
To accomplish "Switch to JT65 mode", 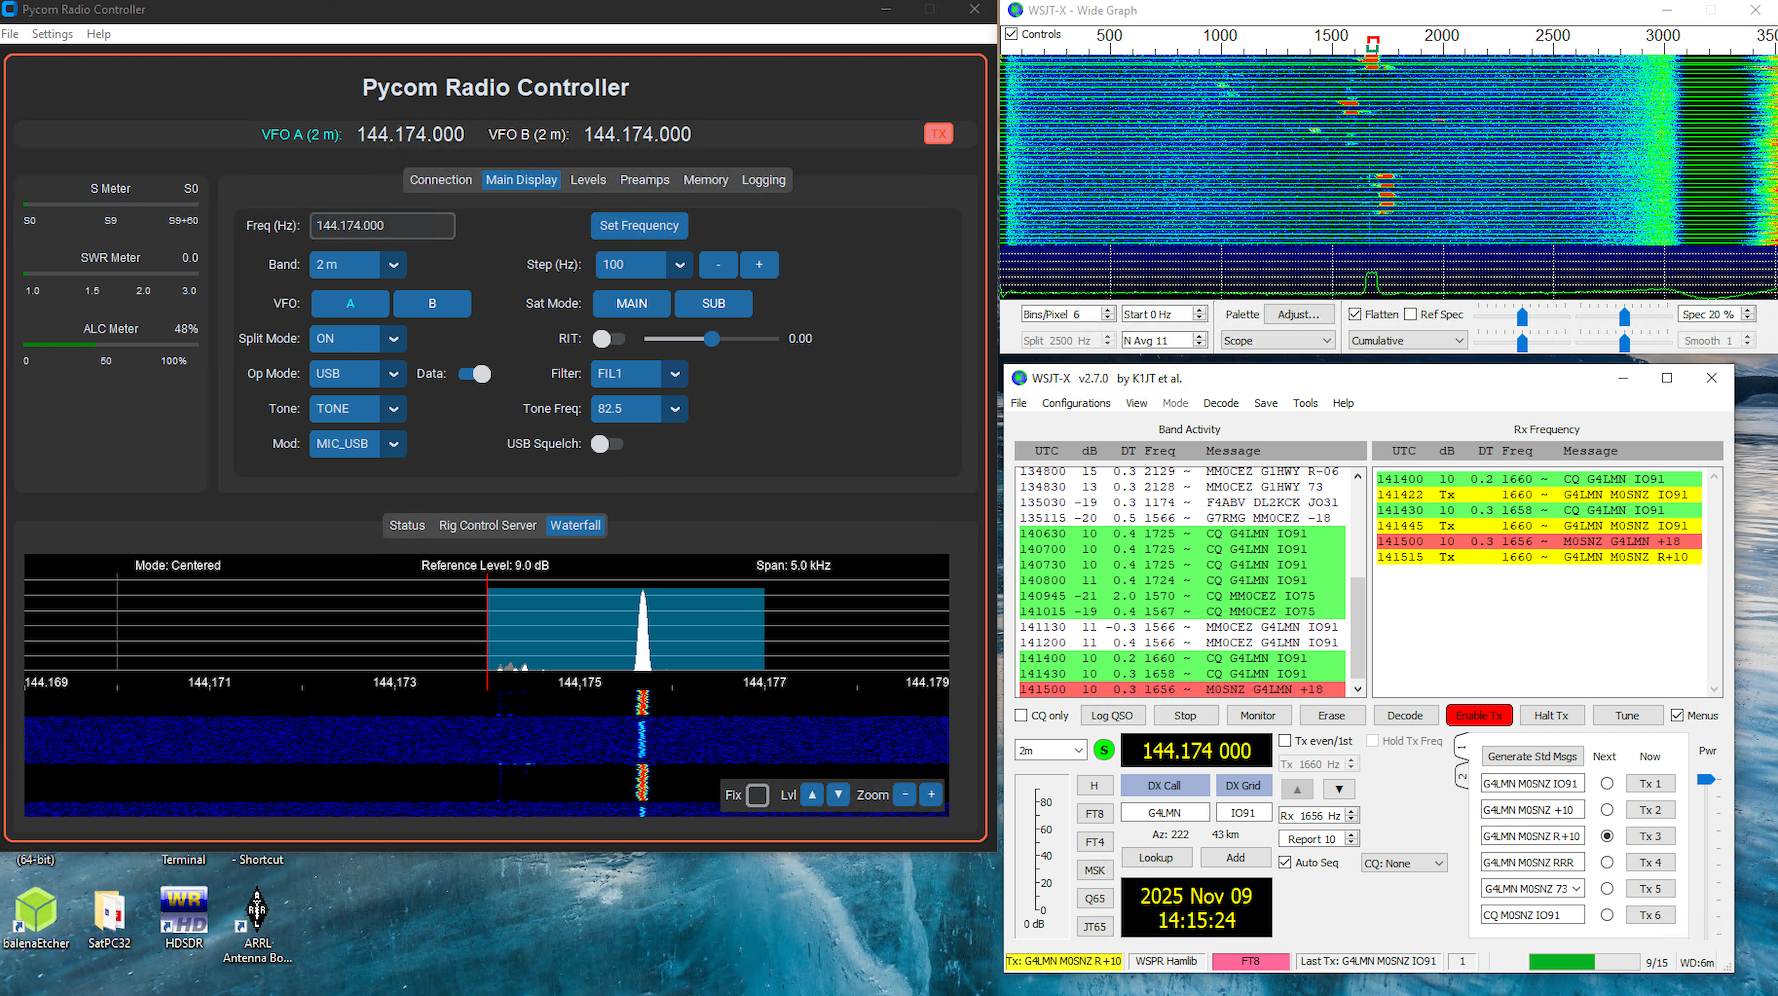I will click(1094, 925).
